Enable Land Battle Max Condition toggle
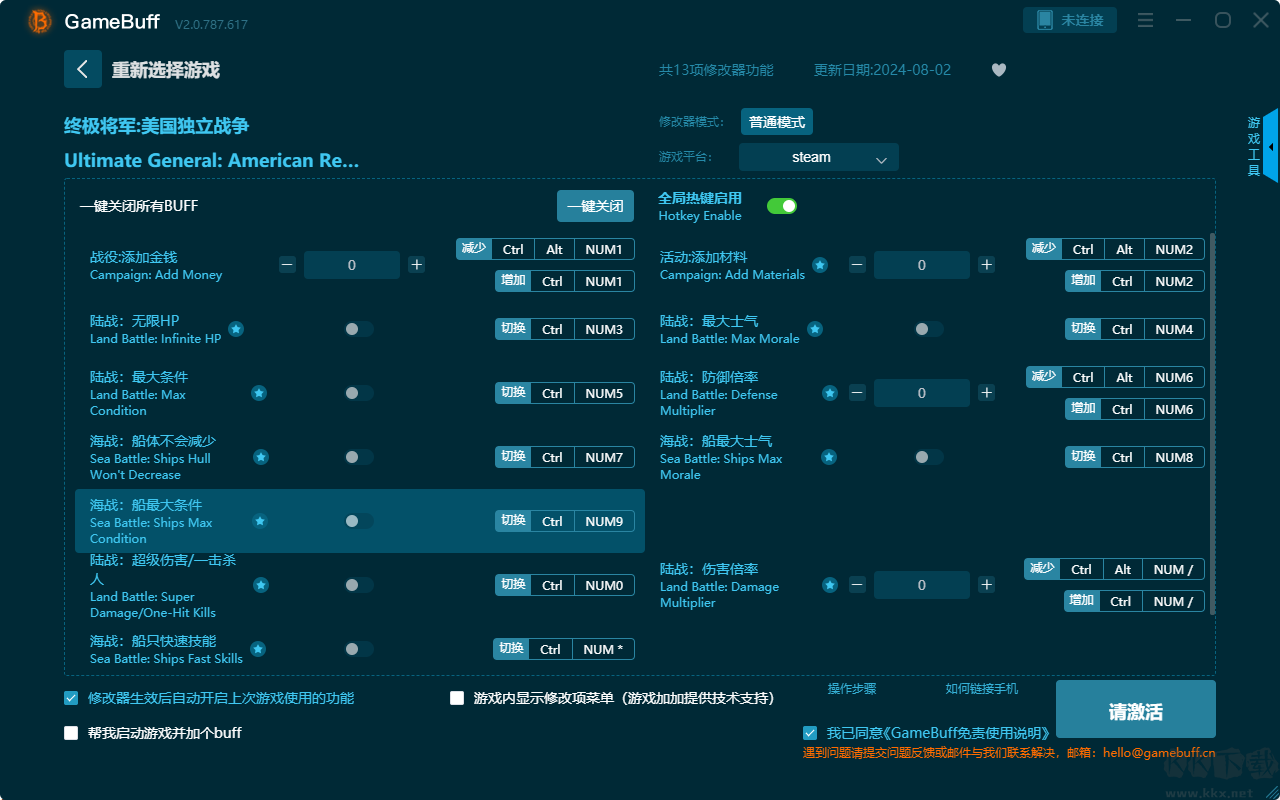This screenshot has height=800, width=1280. 359,393
